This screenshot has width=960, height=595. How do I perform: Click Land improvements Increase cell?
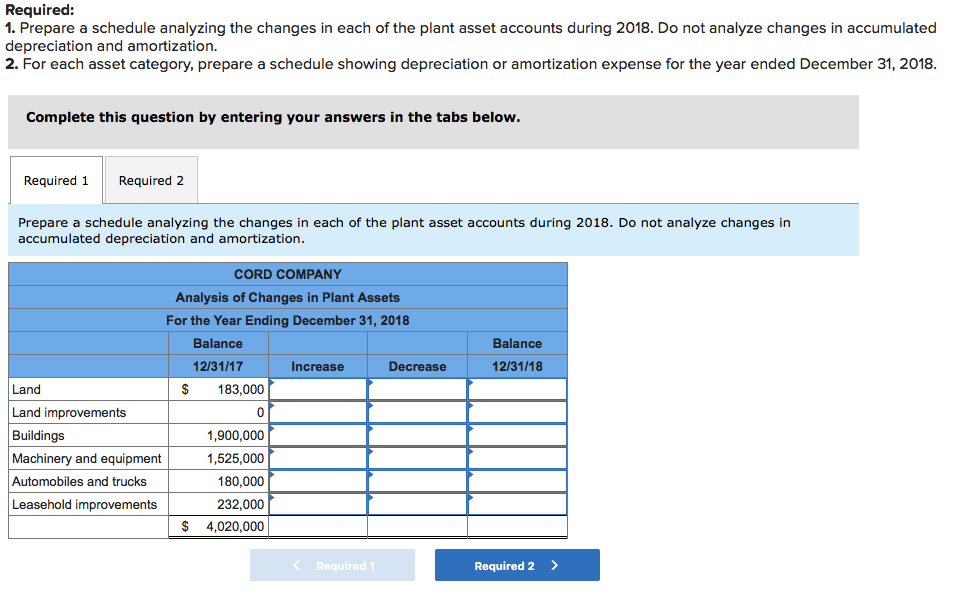(x=318, y=413)
